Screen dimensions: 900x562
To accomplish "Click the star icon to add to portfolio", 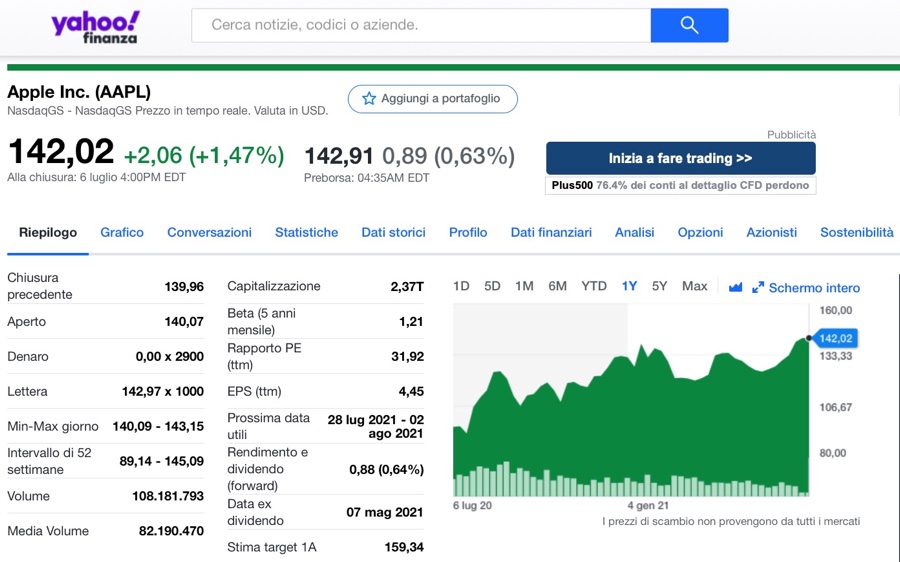I will [x=369, y=99].
